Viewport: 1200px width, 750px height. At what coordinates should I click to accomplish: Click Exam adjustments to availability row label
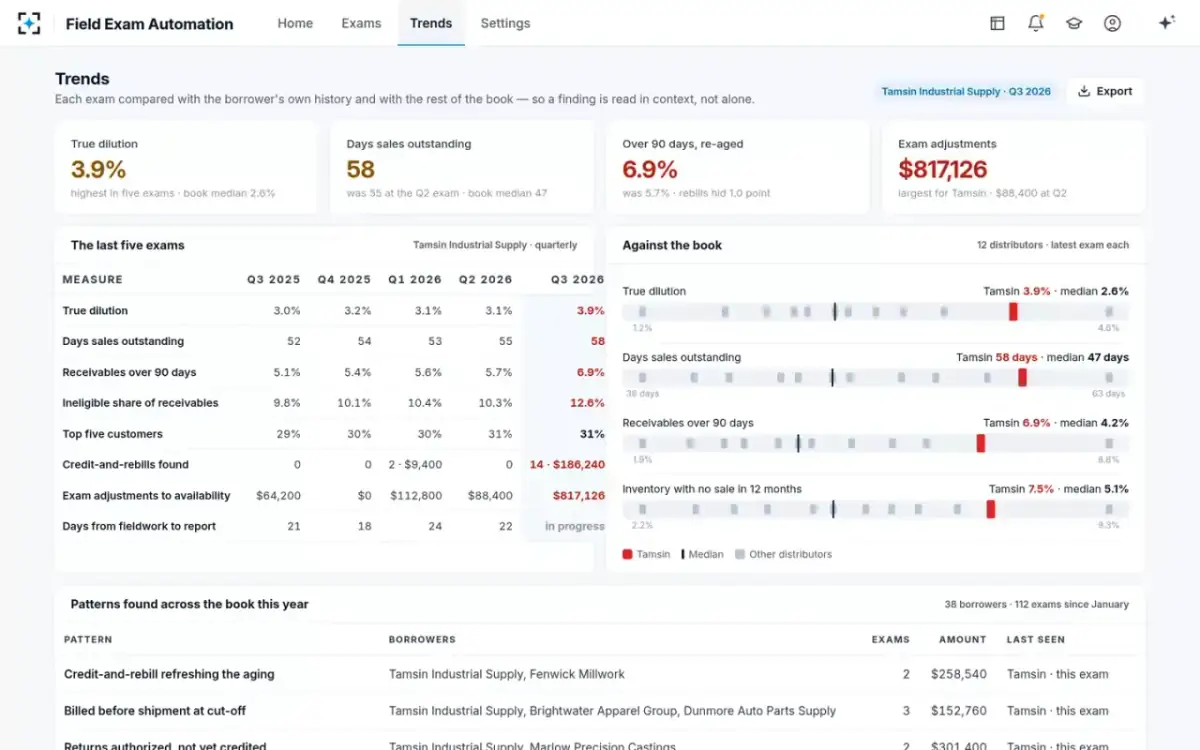tap(146, 496)
